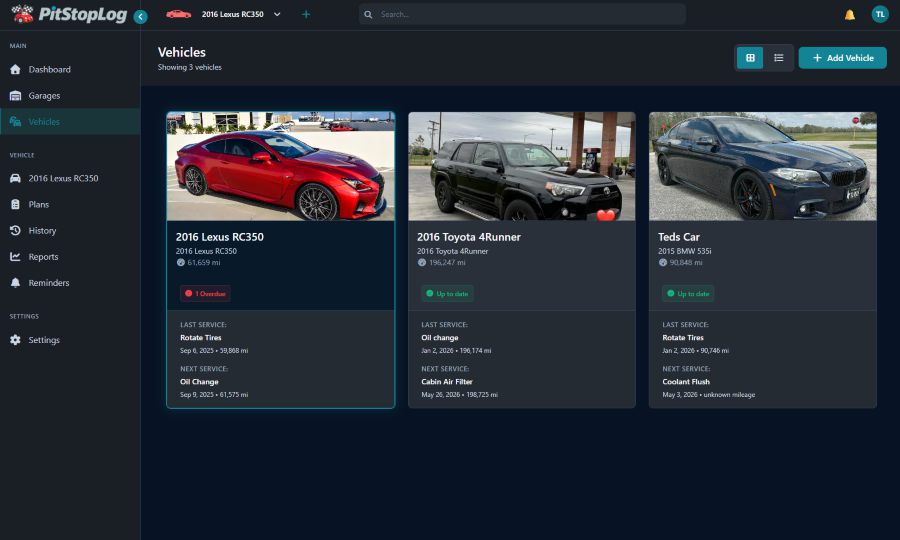Open the red Lexus RC350 photo
The width and height of the screenshot is (900, 540).
click(x=281, y=166)
